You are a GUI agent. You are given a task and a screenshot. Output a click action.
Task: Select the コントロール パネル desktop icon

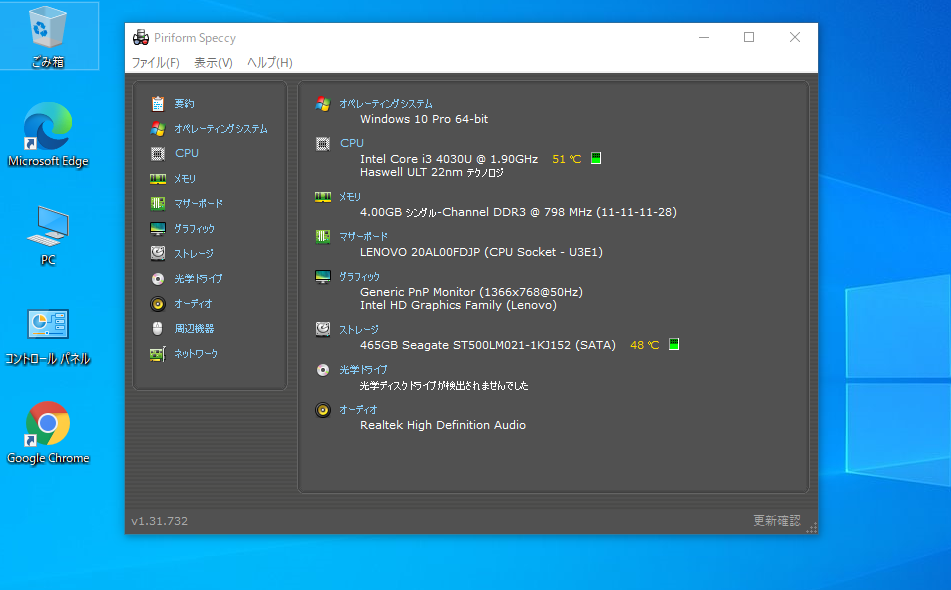48,337
